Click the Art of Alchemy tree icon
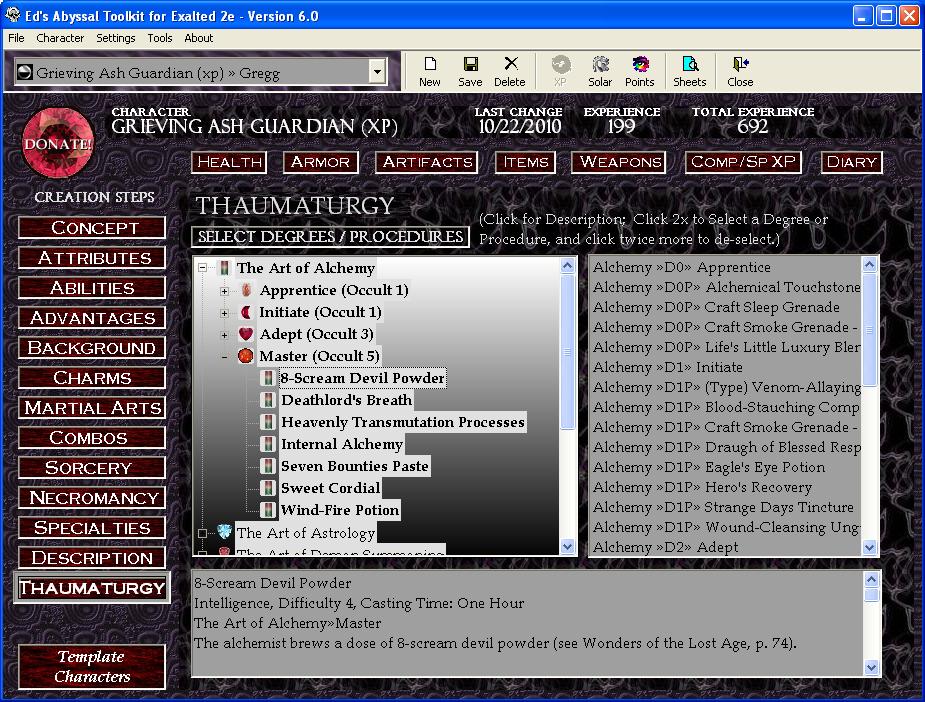 [x=224, y=268]
